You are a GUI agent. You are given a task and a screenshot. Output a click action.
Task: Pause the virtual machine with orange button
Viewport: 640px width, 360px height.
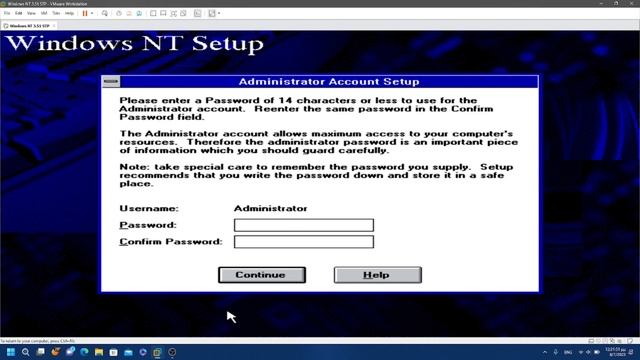click(x=85, y=13)
